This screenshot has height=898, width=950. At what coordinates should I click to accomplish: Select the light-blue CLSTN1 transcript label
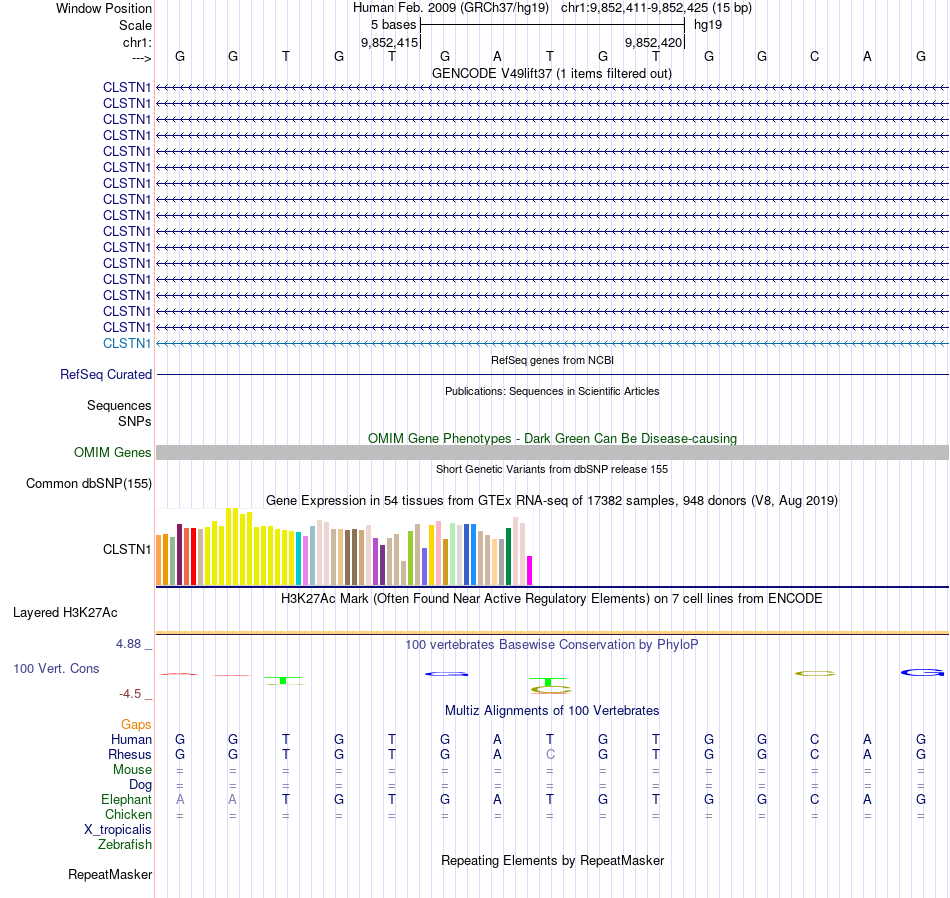[x=127, y=344]
